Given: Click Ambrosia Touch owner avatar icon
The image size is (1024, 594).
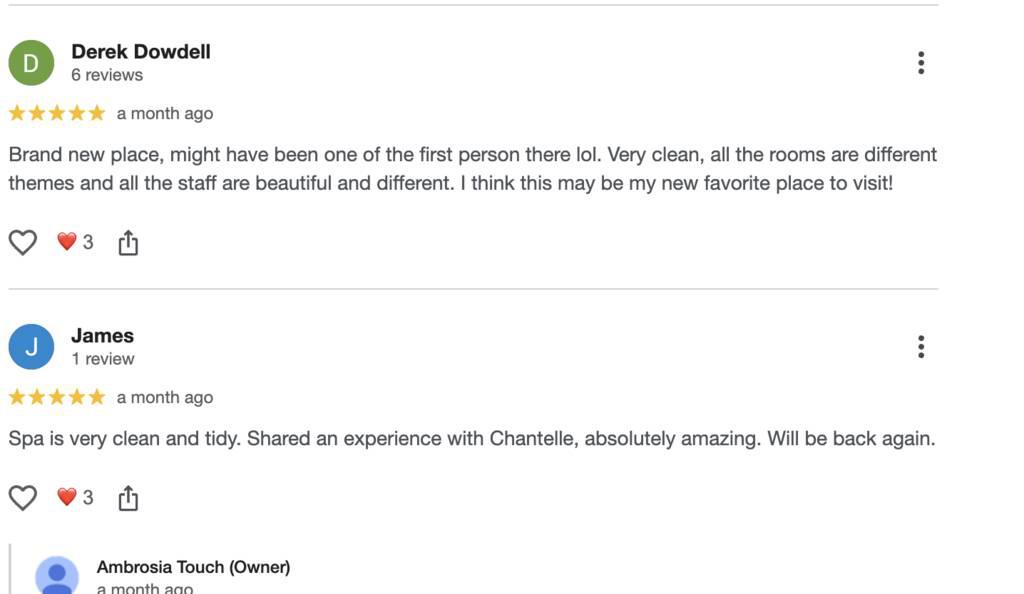Looking at the screenshot, I should (x=57, y=576).
